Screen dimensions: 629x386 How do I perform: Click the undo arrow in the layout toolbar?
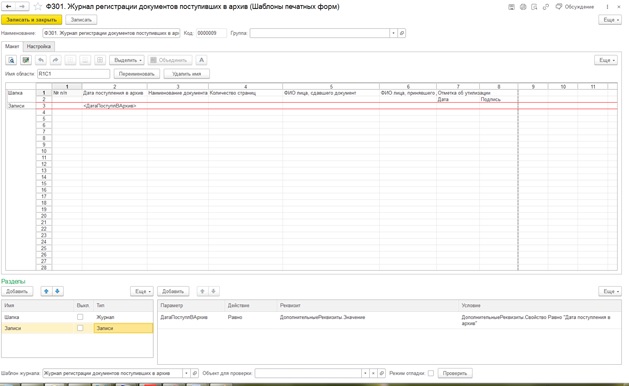pos(41,60)
